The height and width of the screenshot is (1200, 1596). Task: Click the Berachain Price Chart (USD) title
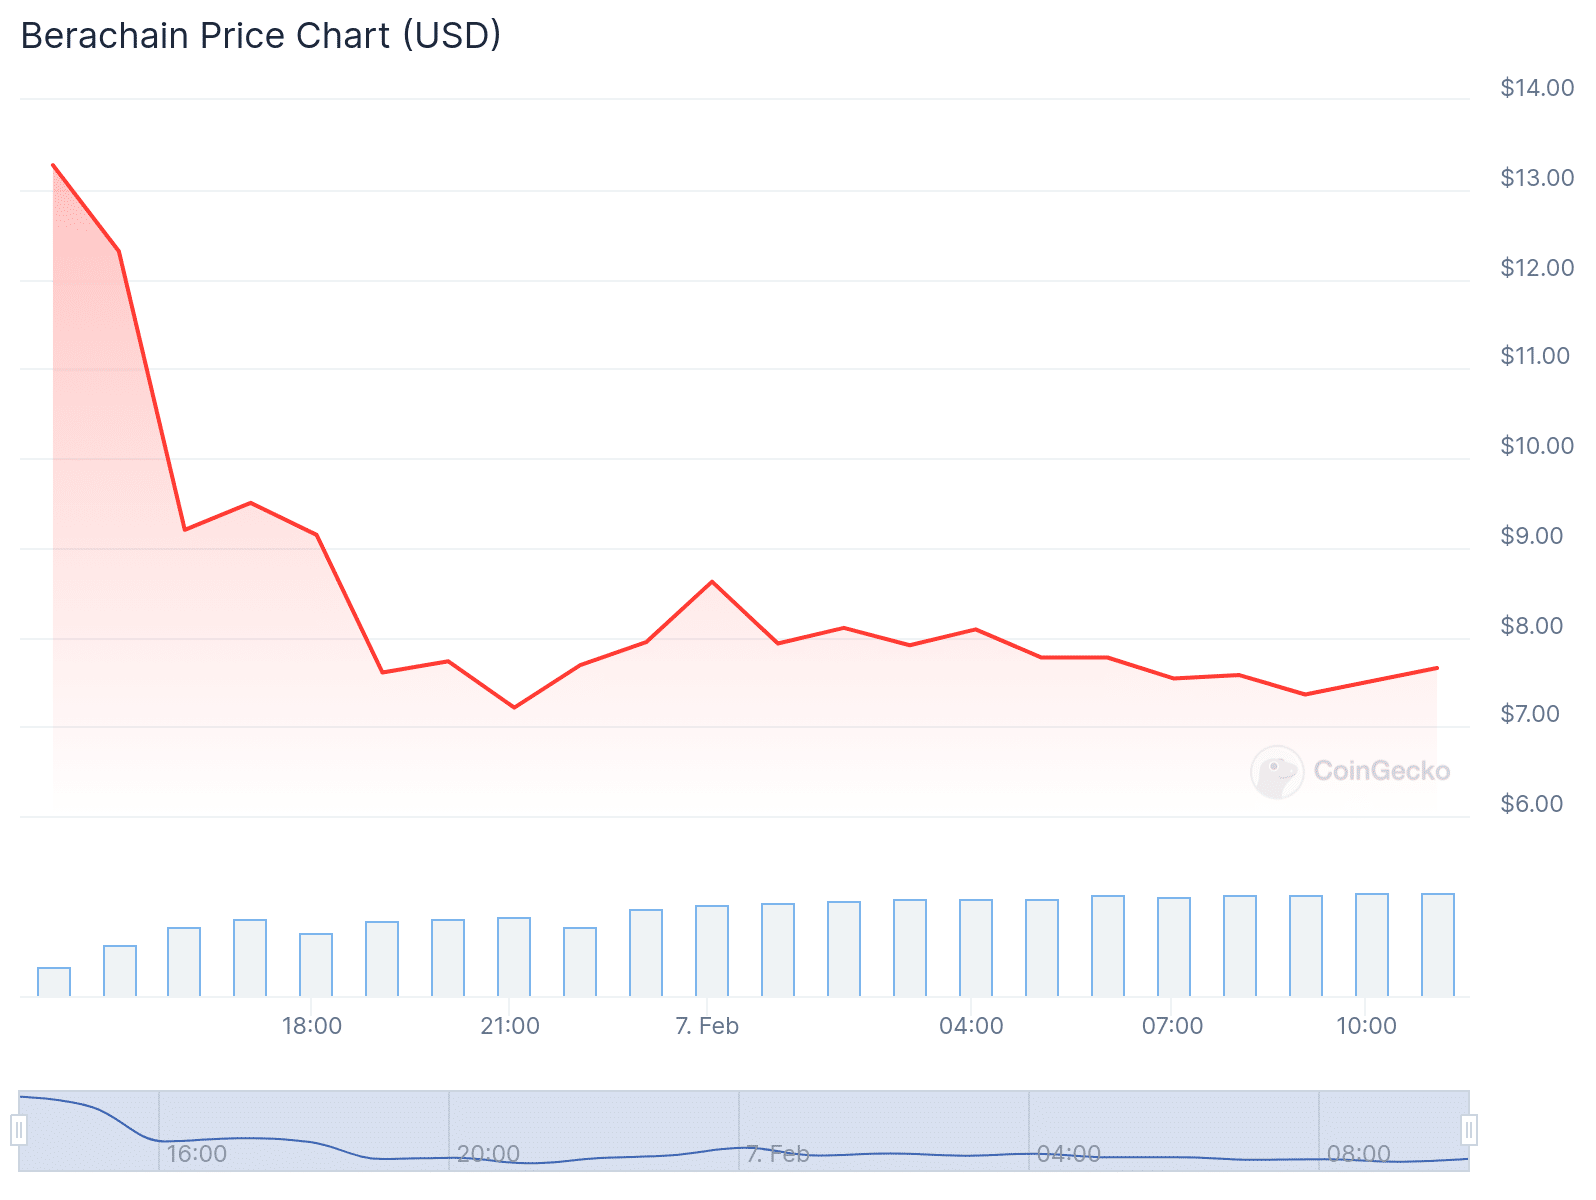[261, 36]
